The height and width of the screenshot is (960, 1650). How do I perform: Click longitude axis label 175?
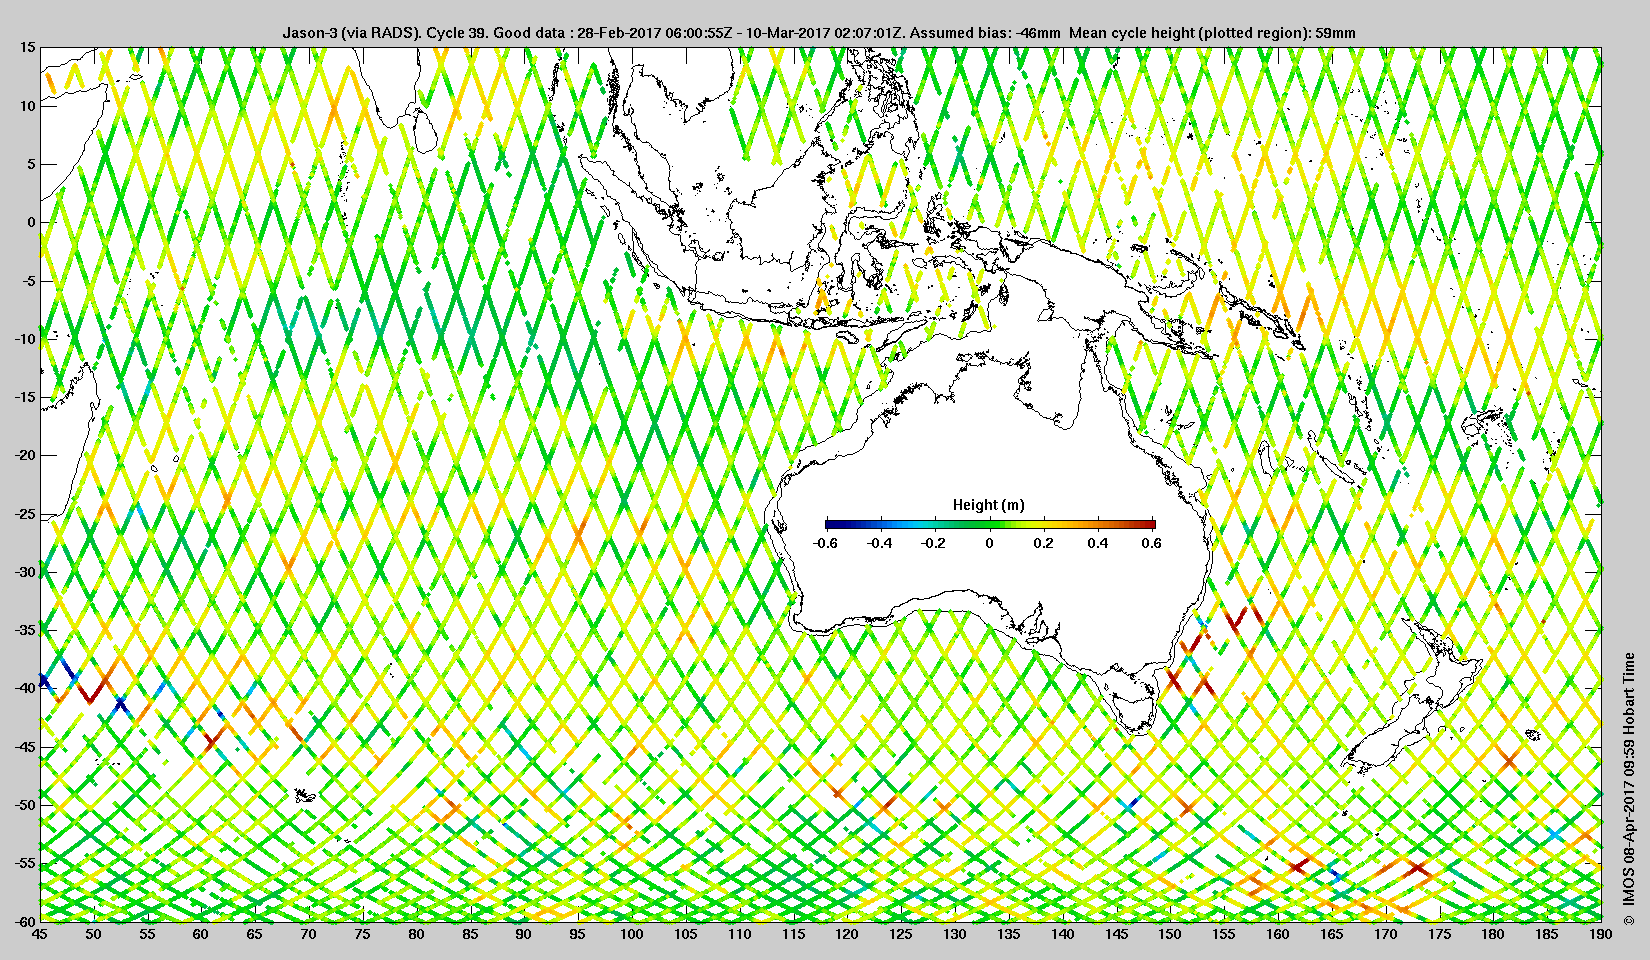(x=1439, y=935)
